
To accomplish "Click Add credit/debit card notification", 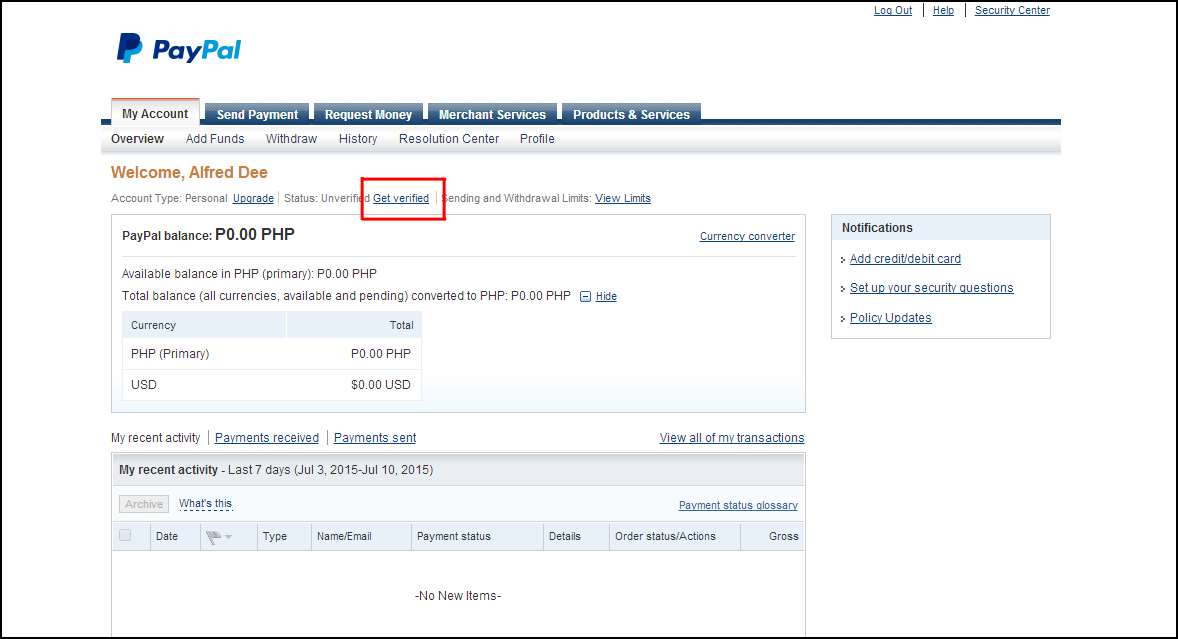I will coord(905,259).
